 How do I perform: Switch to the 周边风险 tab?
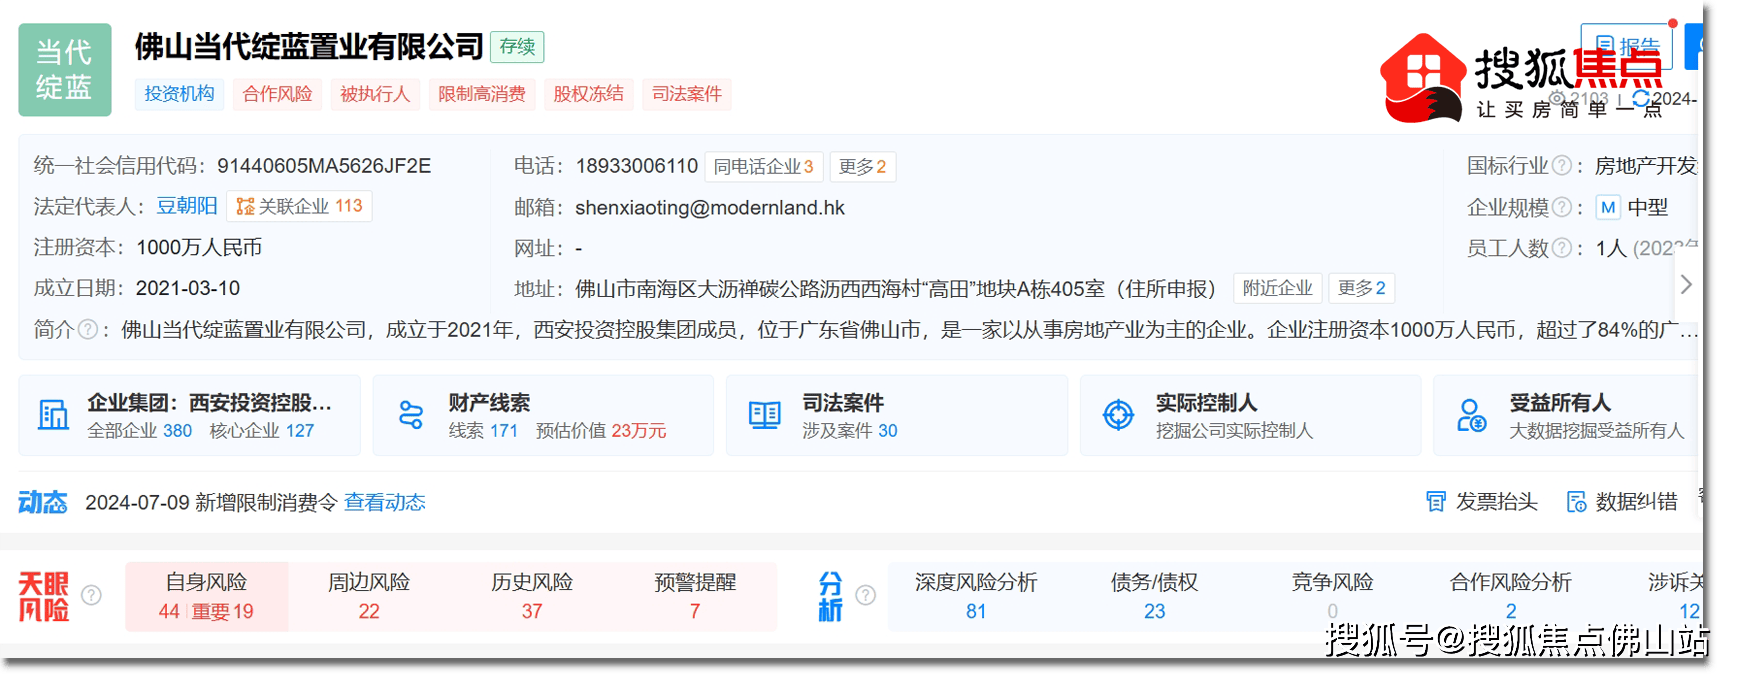369,597
